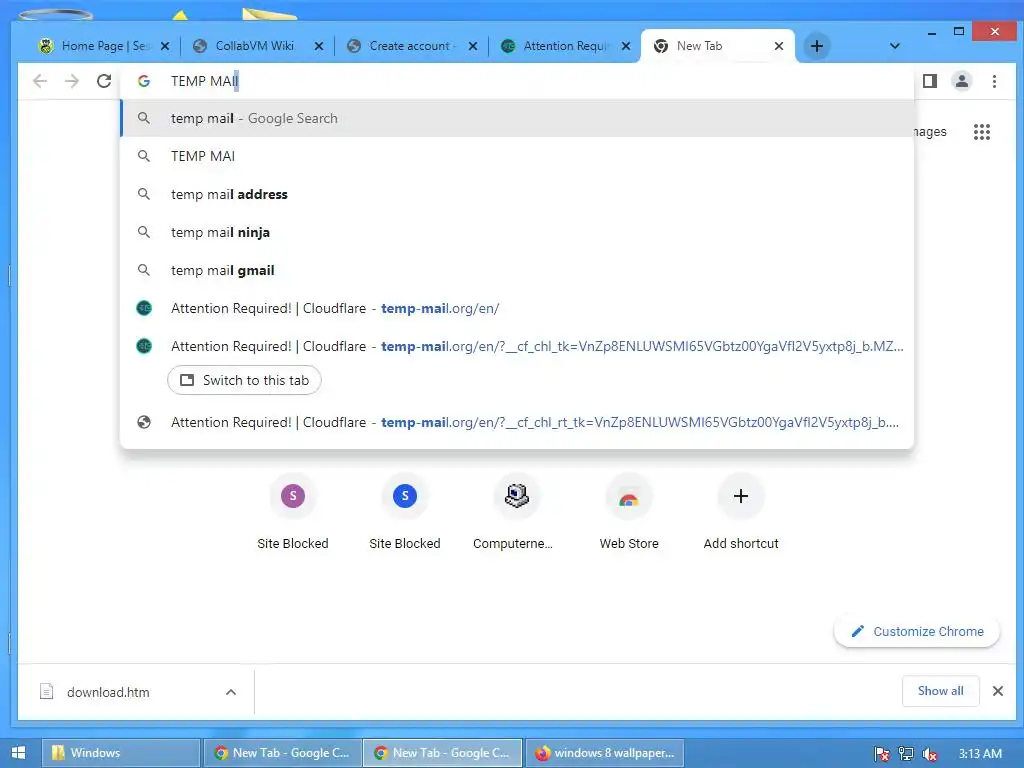This screenshot has width=1024, height=768.
Task: Expand download.htm options chevron
Action: pyautogui.click(x=231, y=692)
